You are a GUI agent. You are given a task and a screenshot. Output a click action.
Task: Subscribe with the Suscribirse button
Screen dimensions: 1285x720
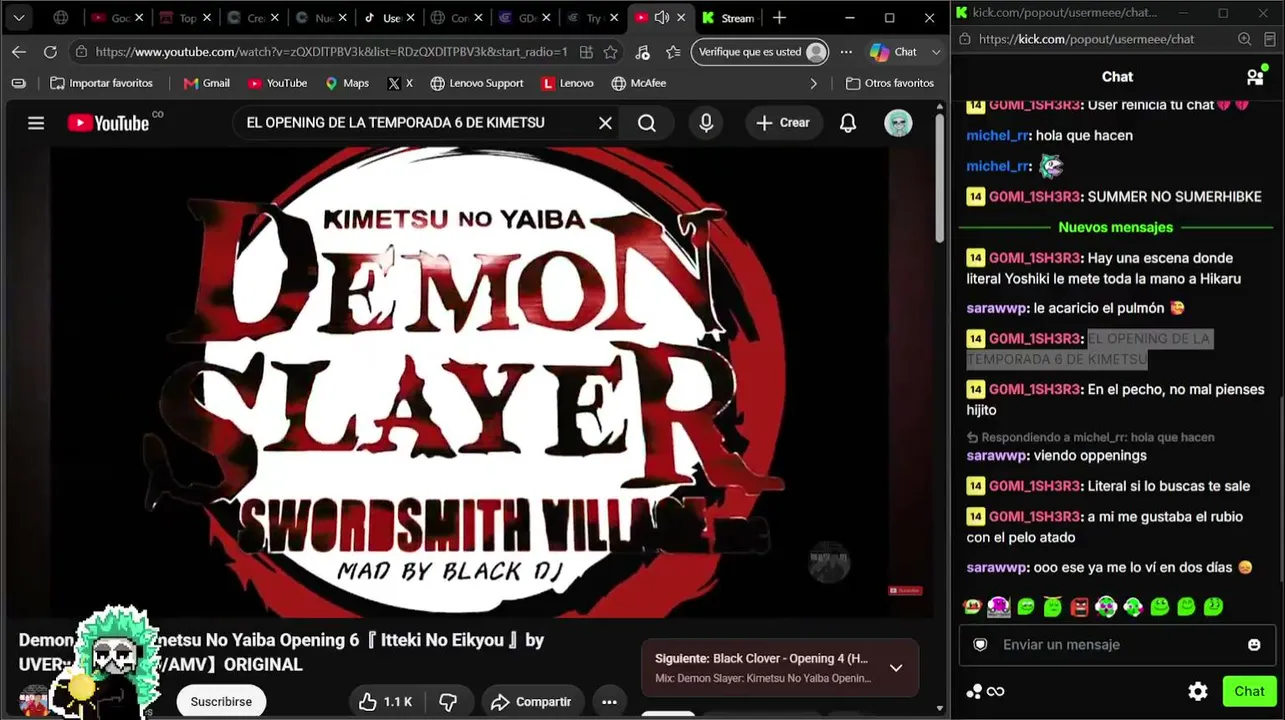[x=221, y=702]
